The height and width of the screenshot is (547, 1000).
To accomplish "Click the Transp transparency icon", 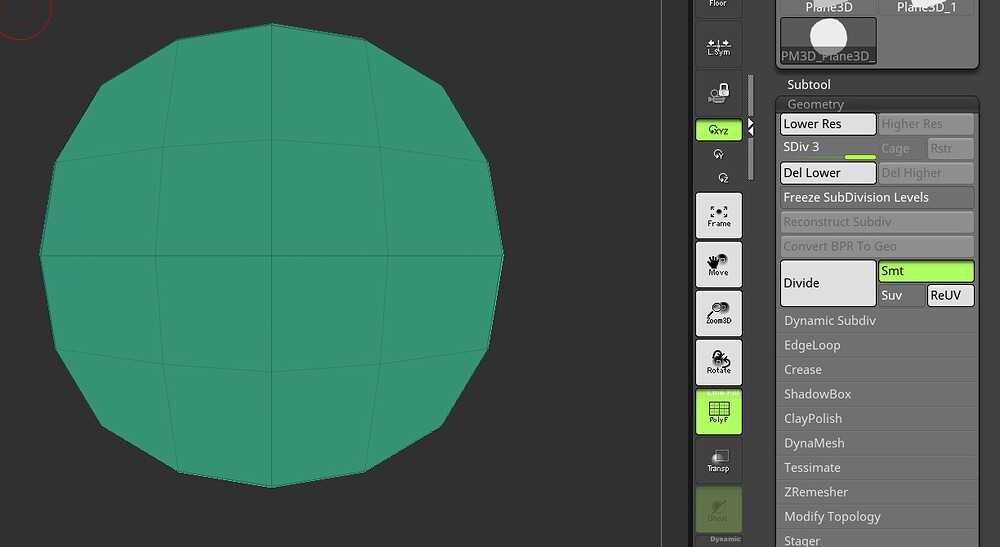I will point(719,460).
